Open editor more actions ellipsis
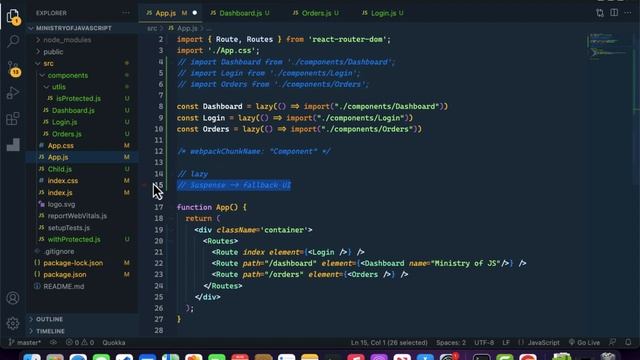Image resolution: width=640 pixels, height=360 pixels. pos(628,13)
